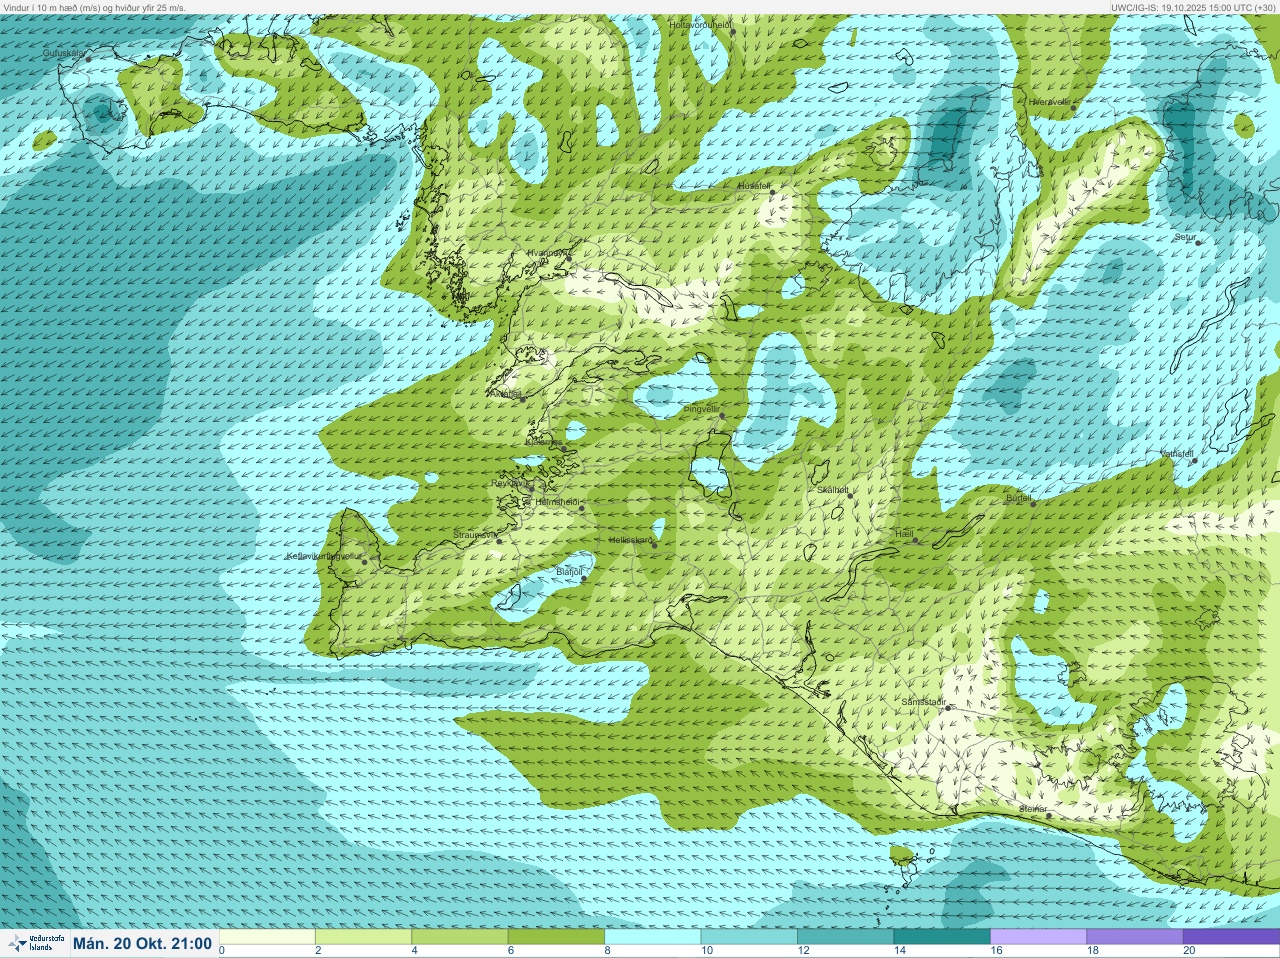Select the 10–12 m/s legend swatch
Screen dimensions: 1280x958
click(x=749, y=937)
